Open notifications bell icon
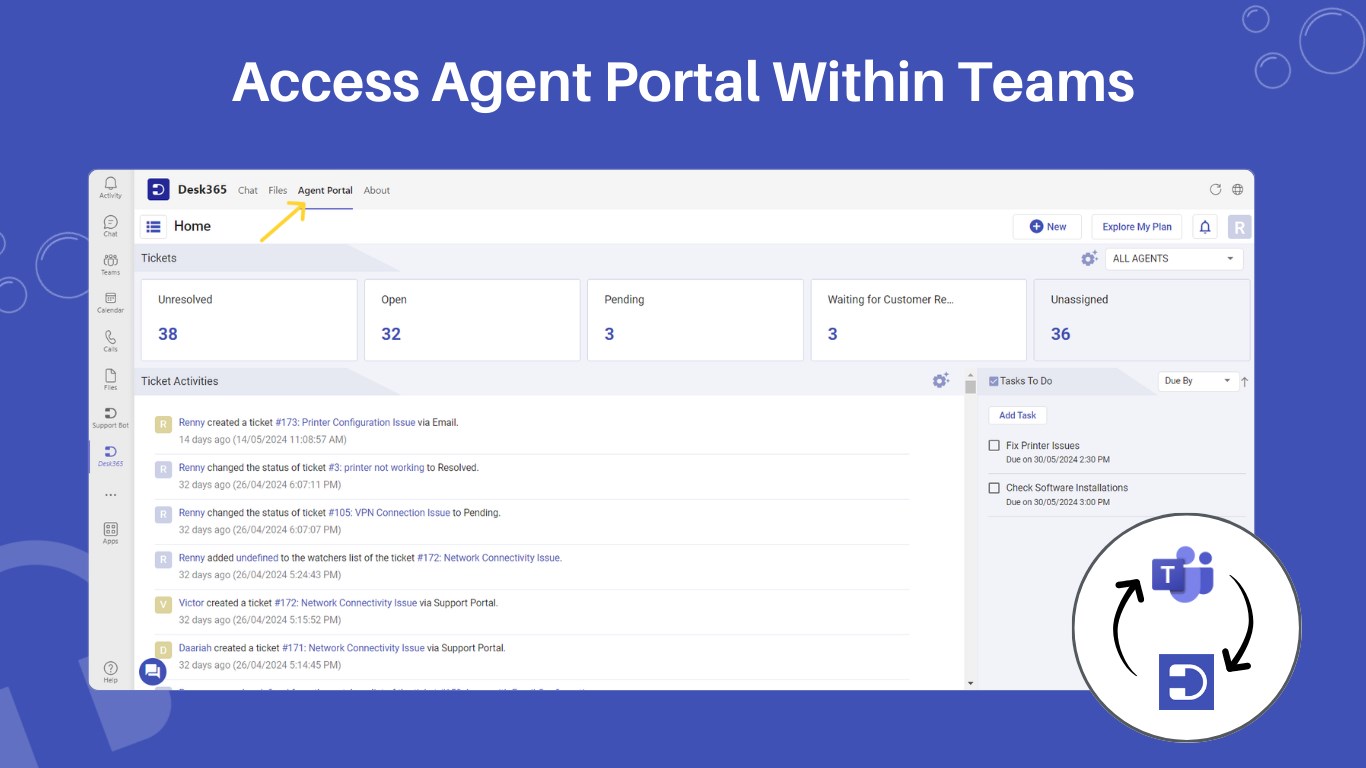 (x=1205, y=227)
